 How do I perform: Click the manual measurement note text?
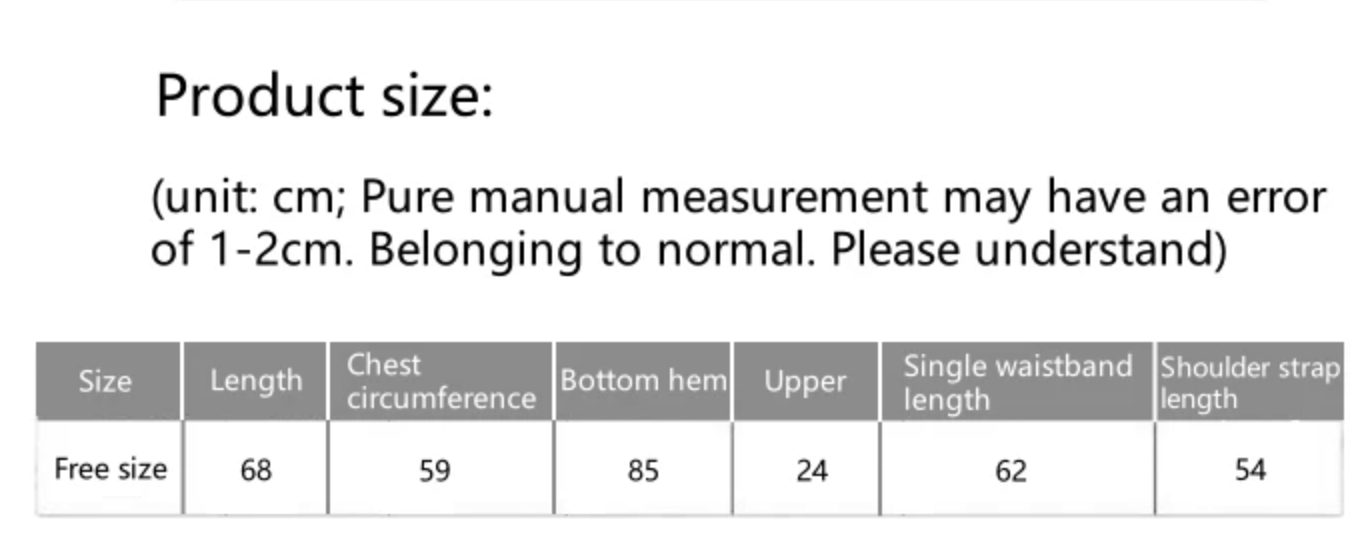coord(738,223)
